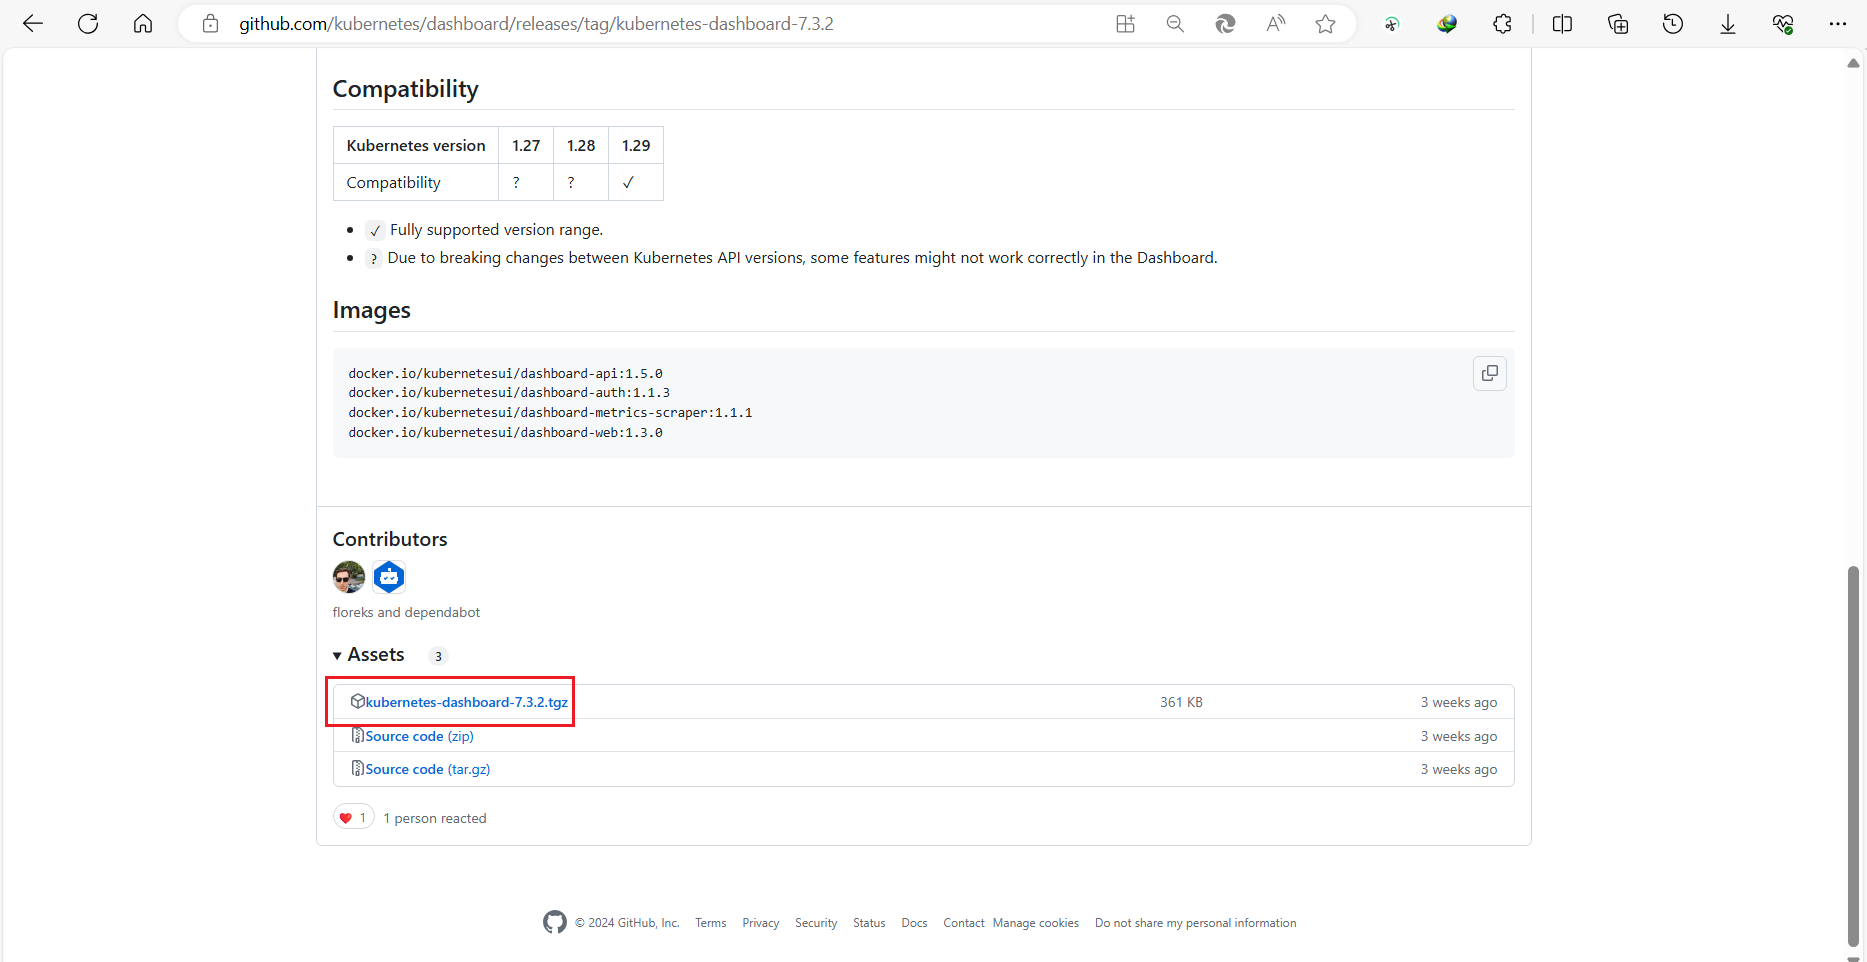Screen dimensions: 1867x962
Task: Click the vertical scrollbar thumb
Action: point(1853,755)
